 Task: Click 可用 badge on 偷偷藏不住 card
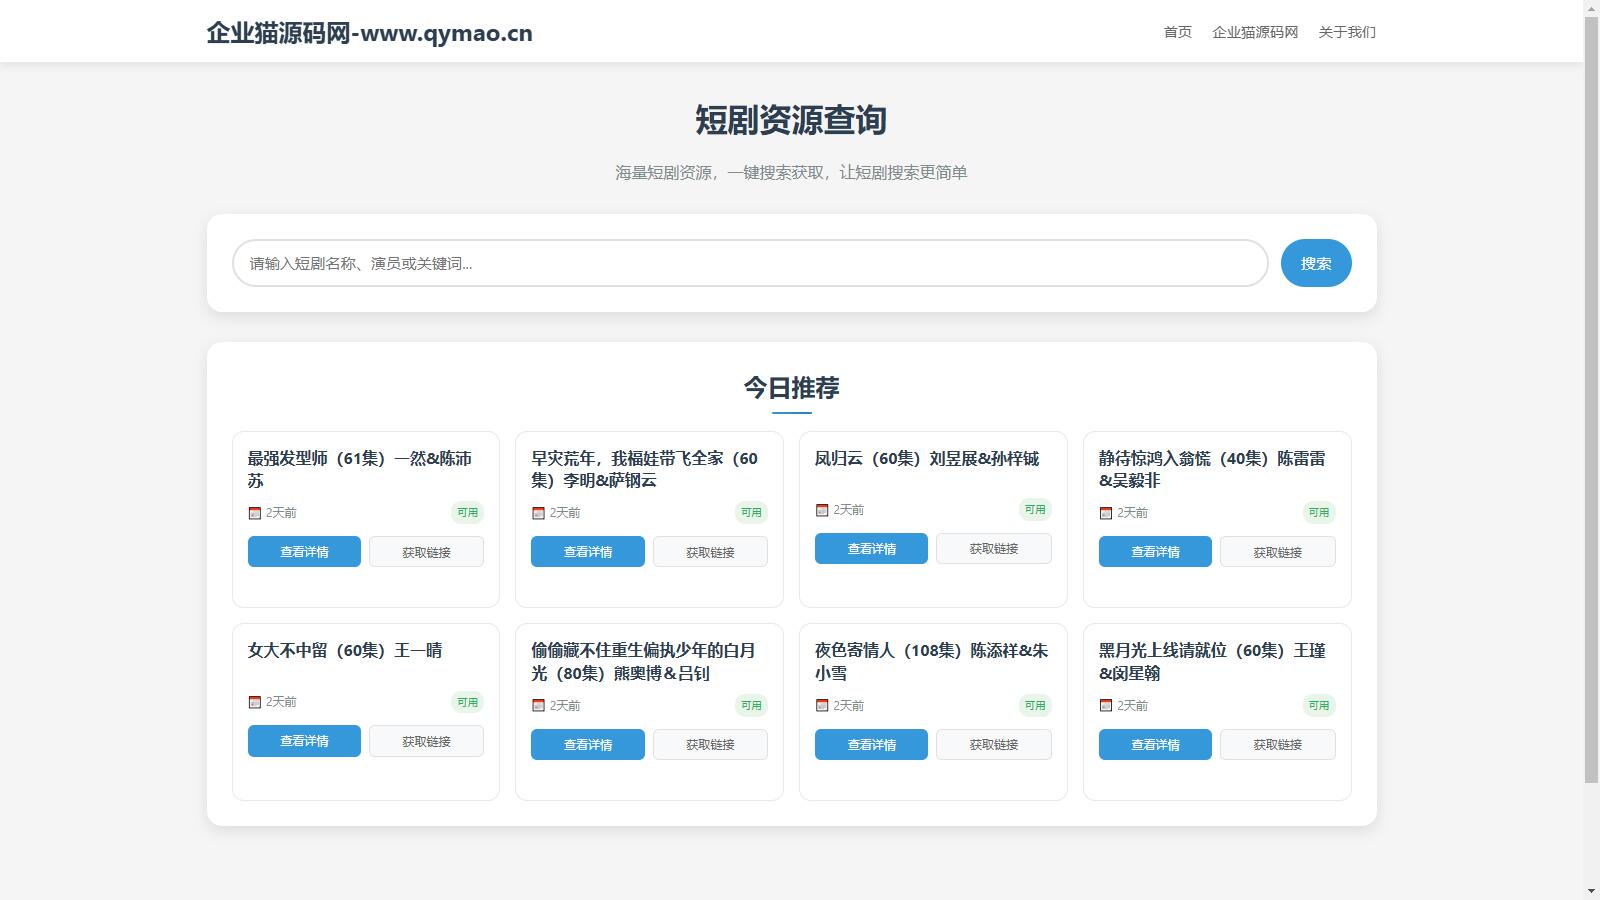(750, 706)
